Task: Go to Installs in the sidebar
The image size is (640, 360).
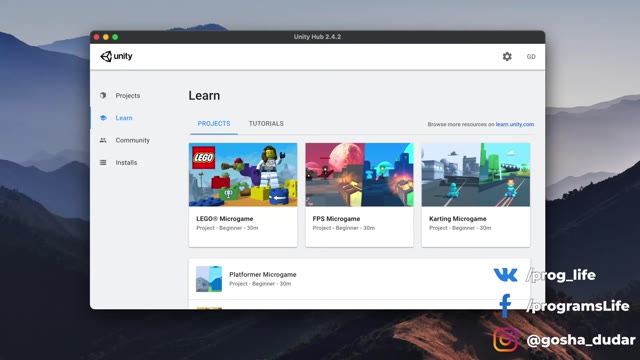Action: click(126, 162)
